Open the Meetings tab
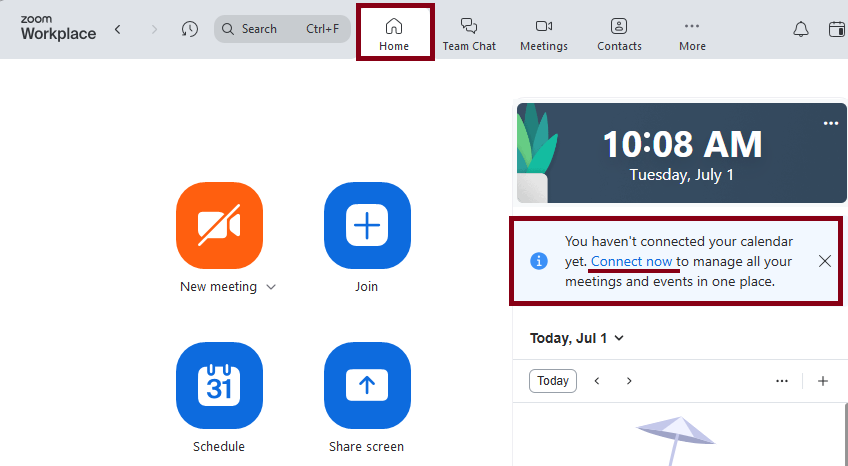This screenshot has width=848, height=466. (544, 33)
